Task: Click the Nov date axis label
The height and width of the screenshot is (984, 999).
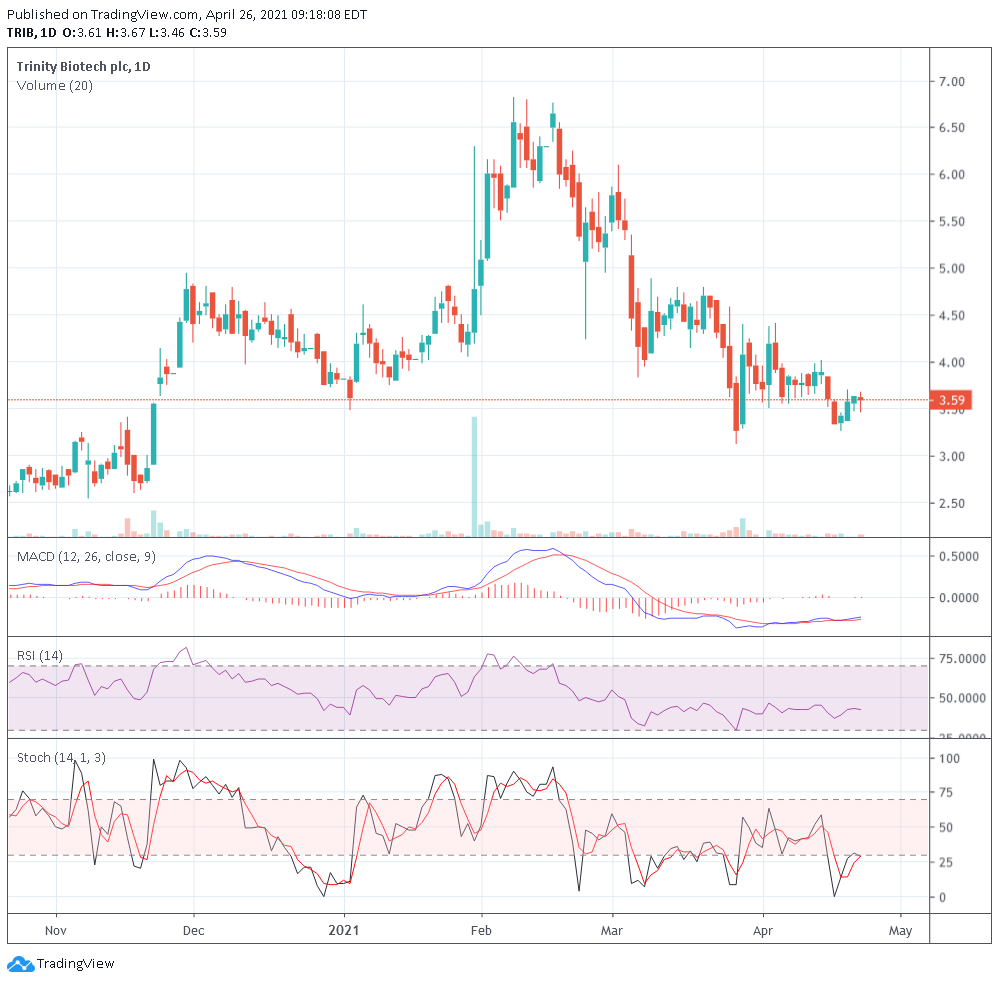Action: pyautogui.click(x=56, y=931)
